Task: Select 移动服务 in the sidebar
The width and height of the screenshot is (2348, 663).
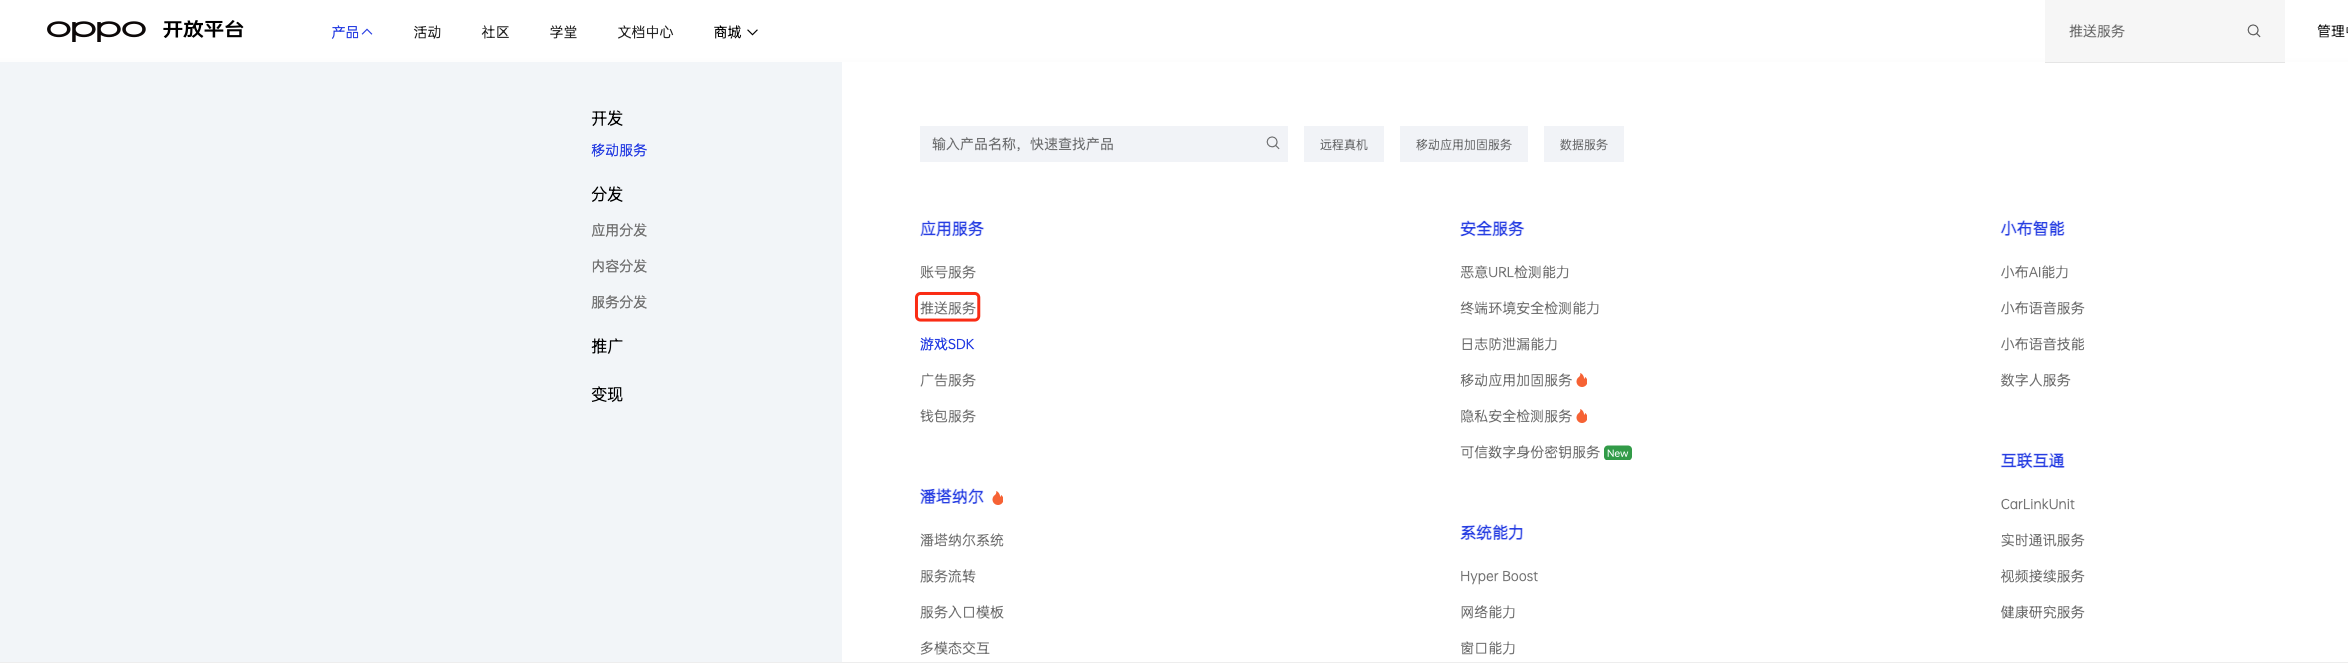Action: (619, 150)
